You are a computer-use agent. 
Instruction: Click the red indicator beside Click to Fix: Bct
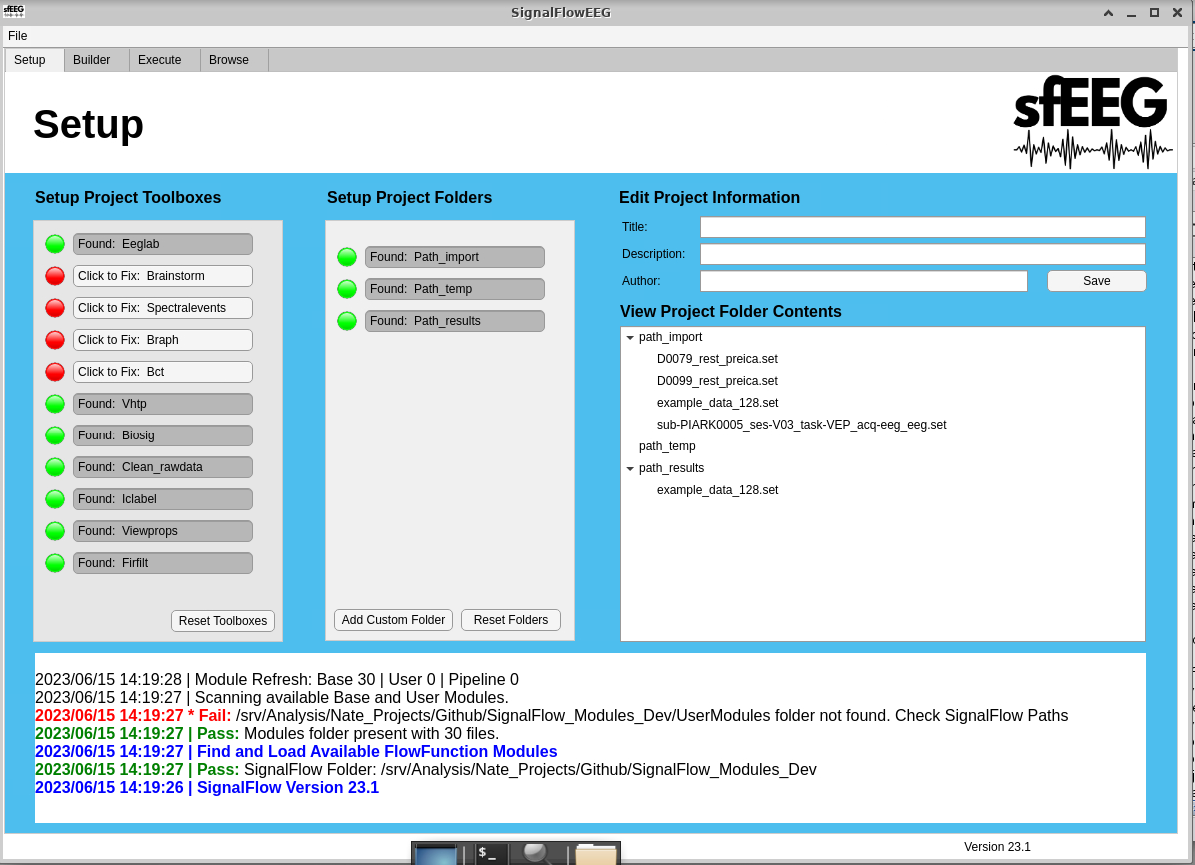tap(55, 372)
